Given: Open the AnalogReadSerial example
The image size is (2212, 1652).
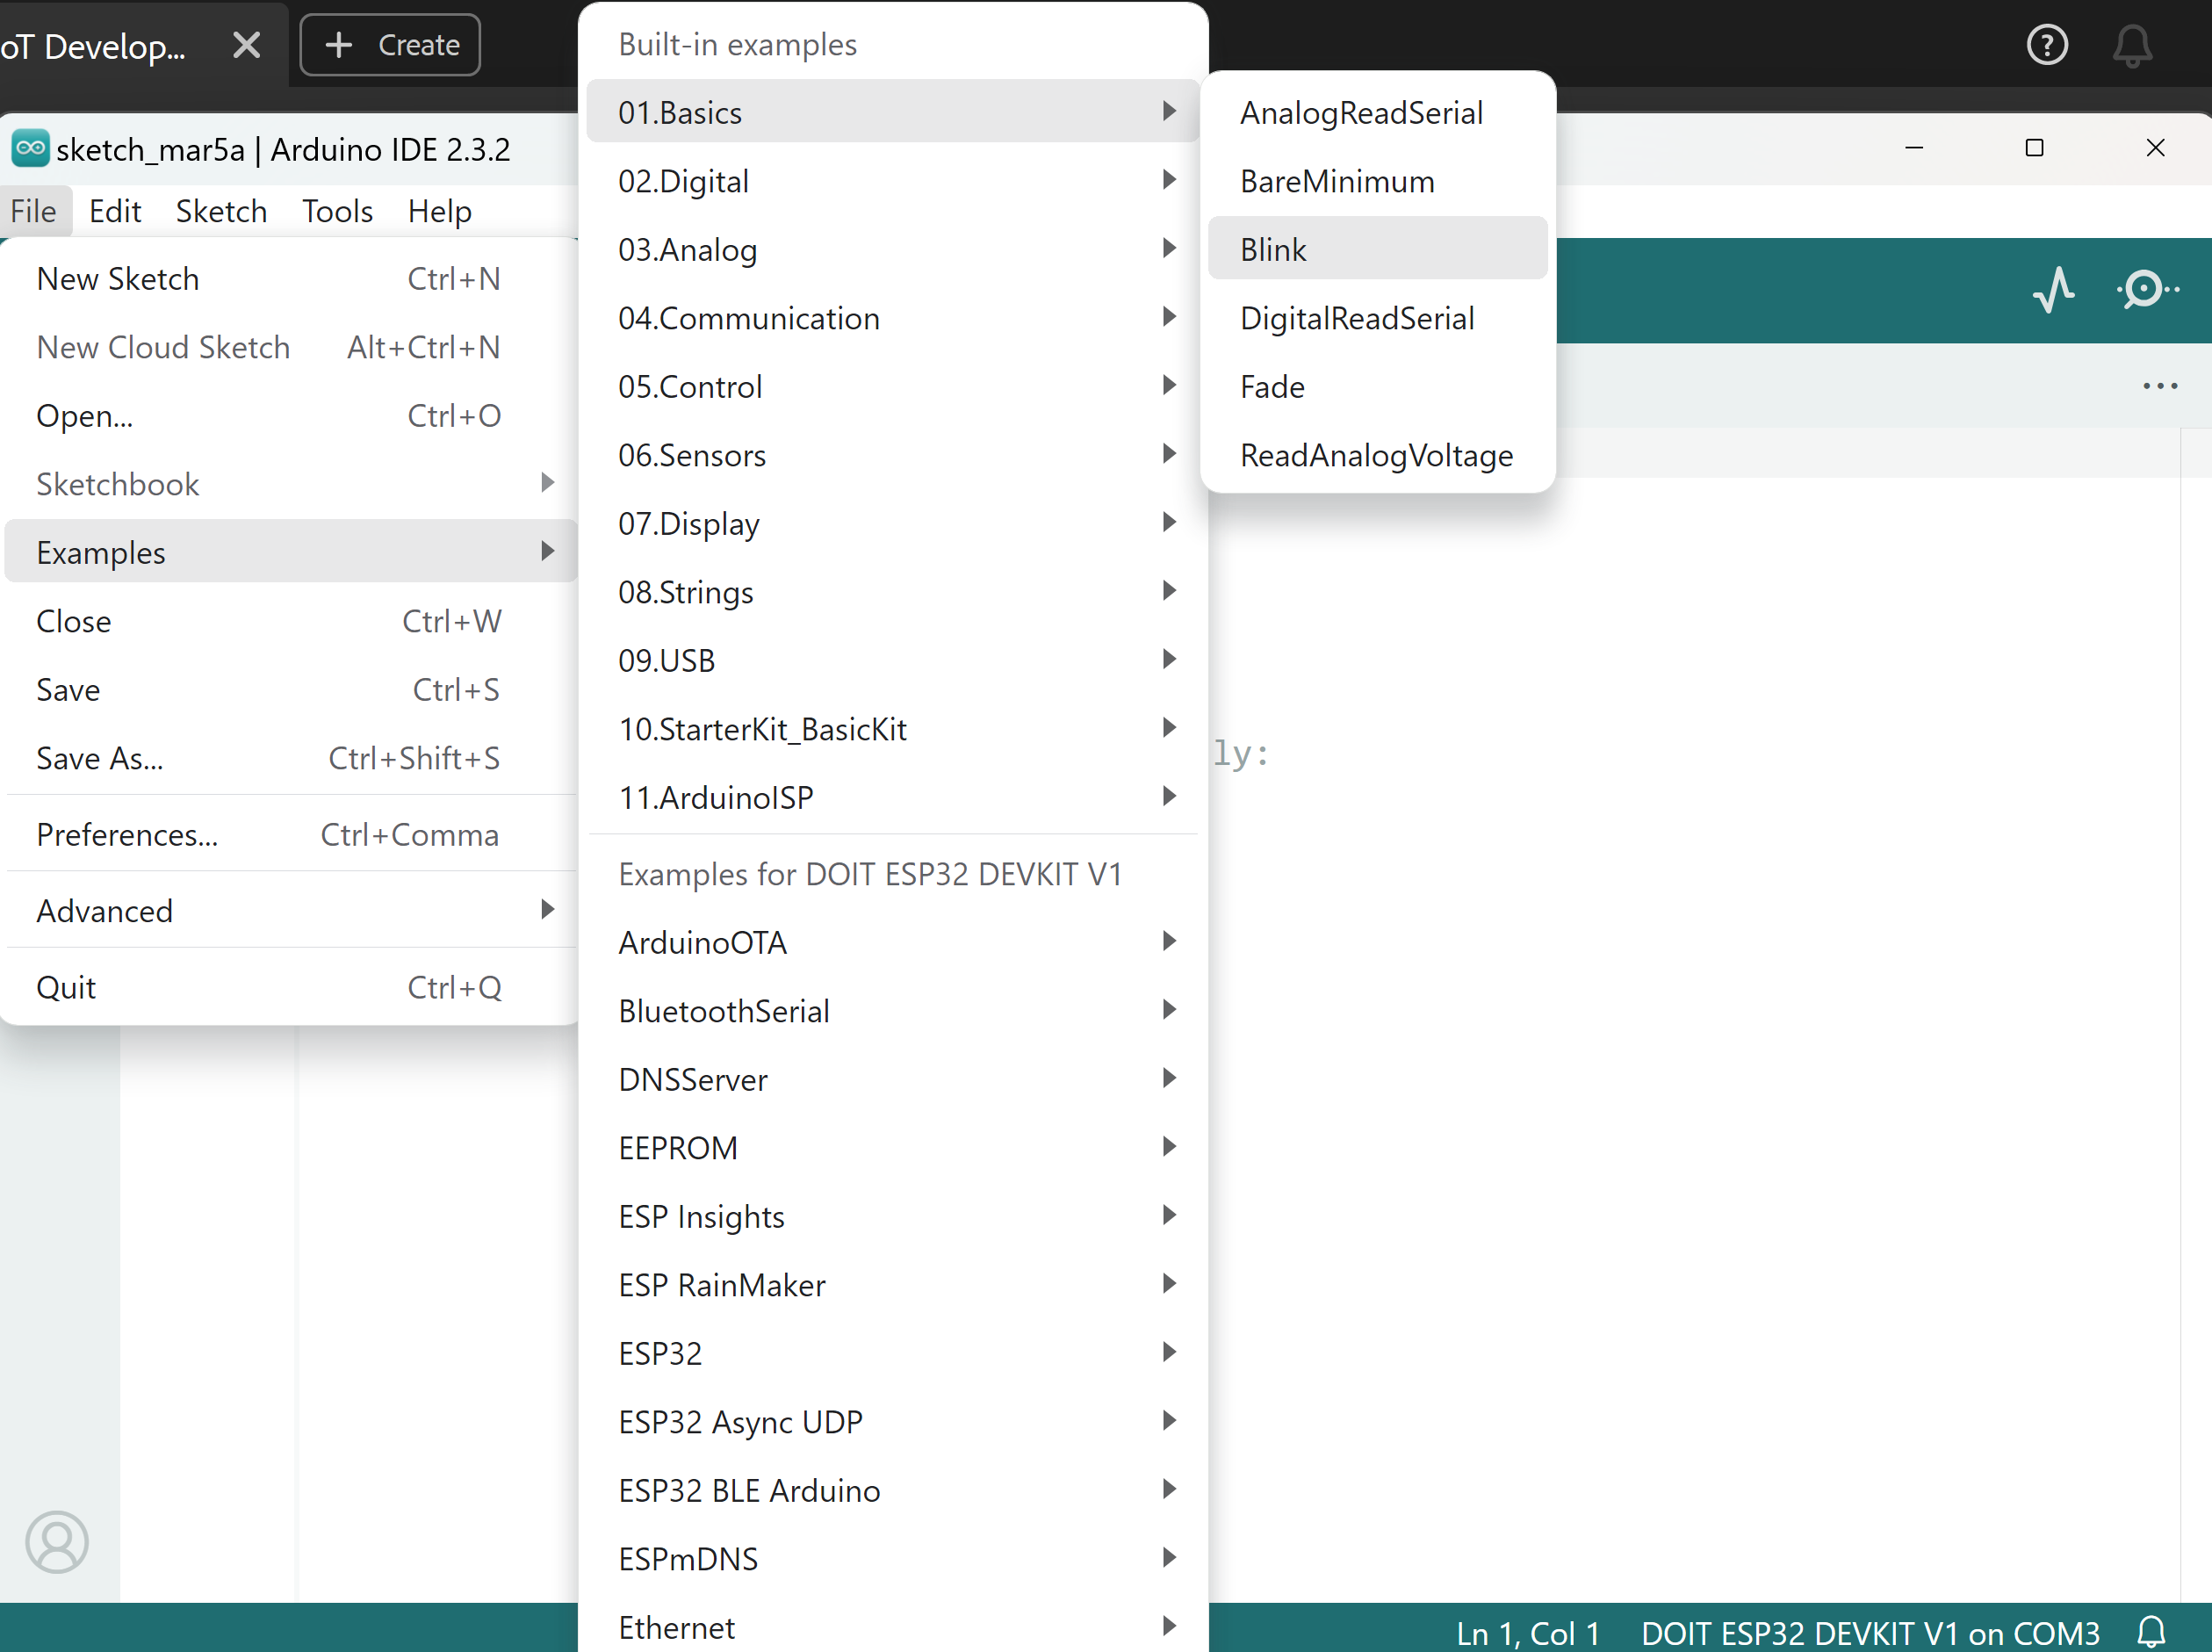Looking at the screenshot, I should pyautogui.click(x=1377, y=112).
